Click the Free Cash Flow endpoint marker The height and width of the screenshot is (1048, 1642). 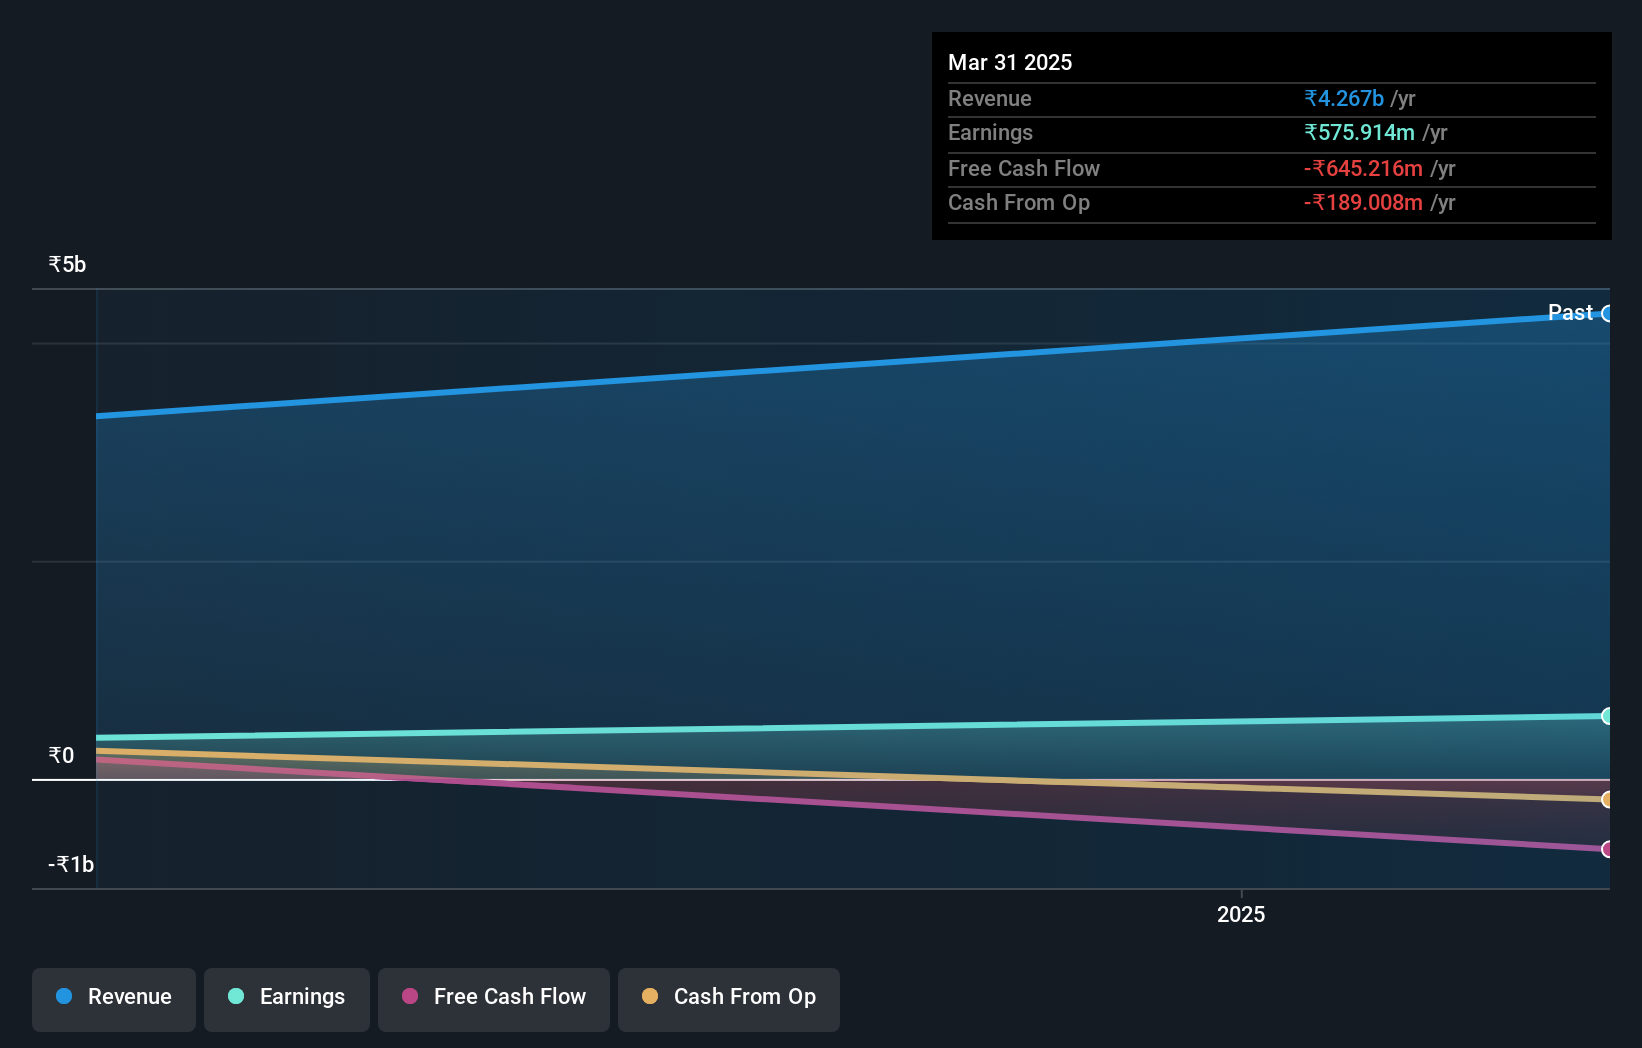(x=1608, y=849)
